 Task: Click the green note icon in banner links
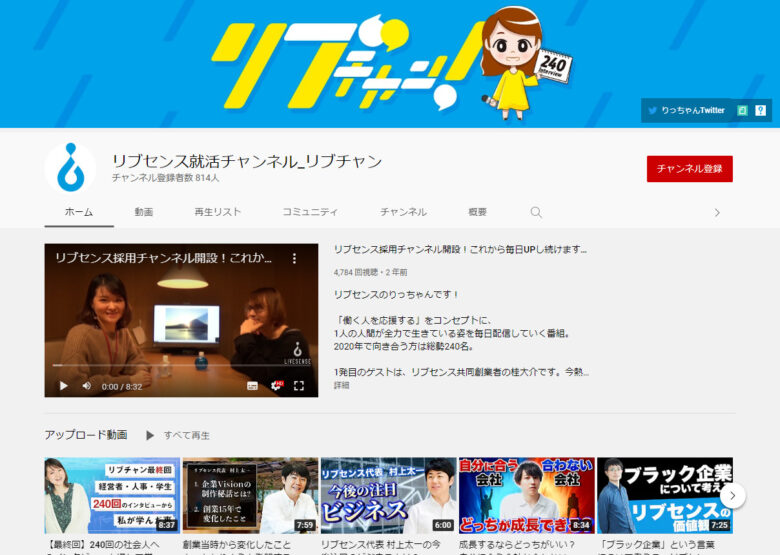(742, 110)
